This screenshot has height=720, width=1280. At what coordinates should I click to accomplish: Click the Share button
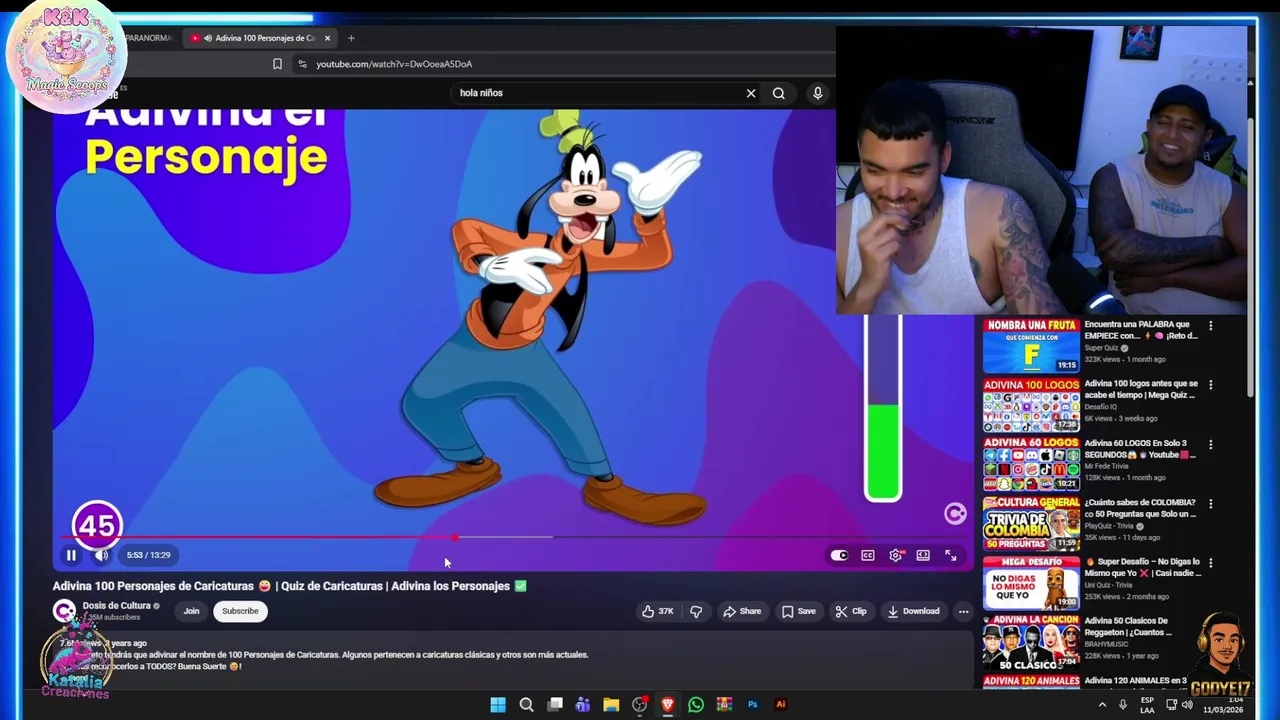click(x=742, y=611)
